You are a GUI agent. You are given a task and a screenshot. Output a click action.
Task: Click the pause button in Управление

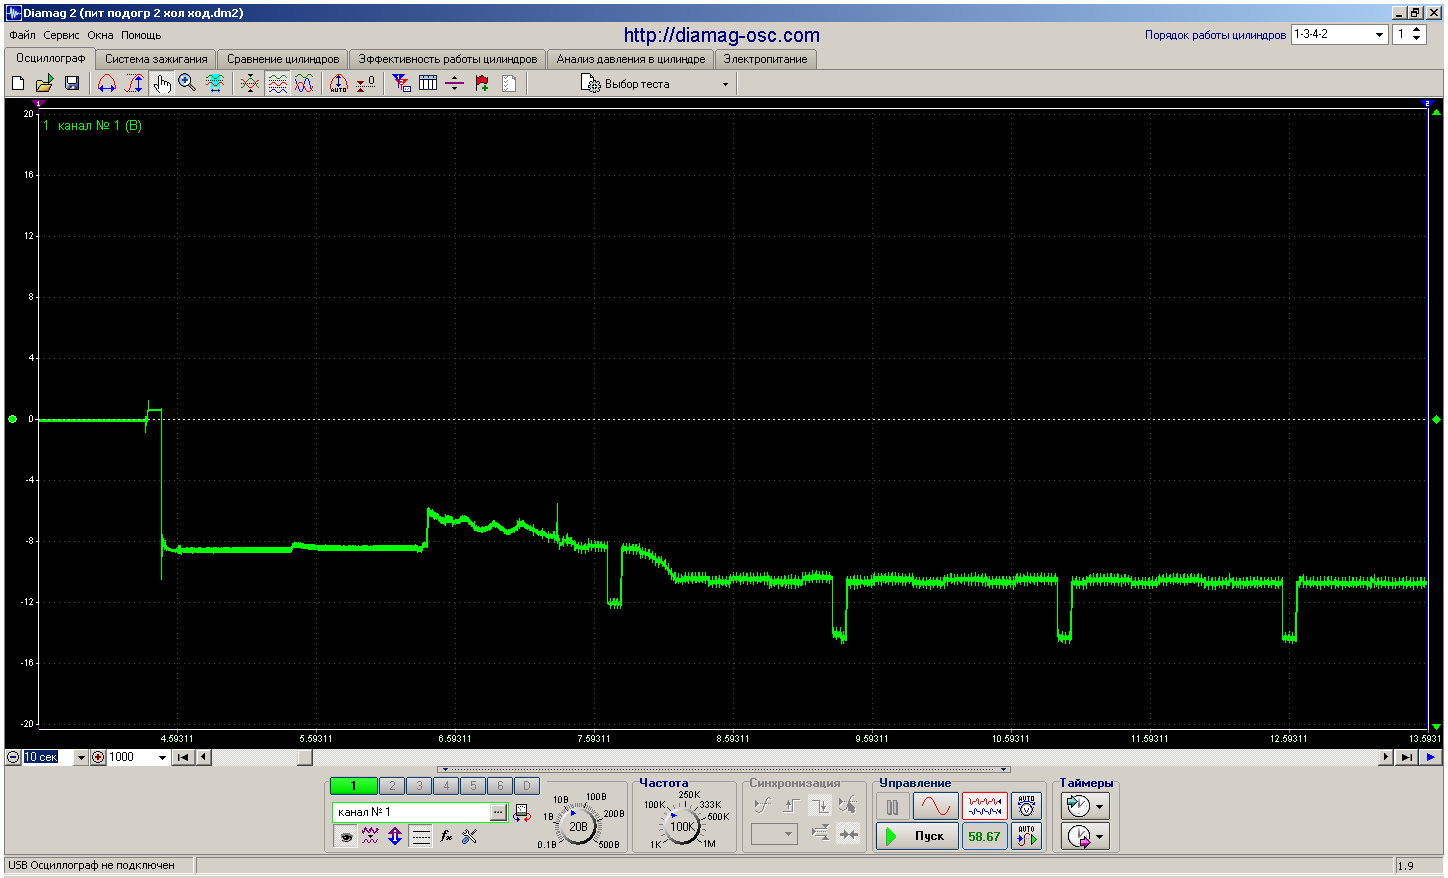pyautogui.click(x=892, y=806)
